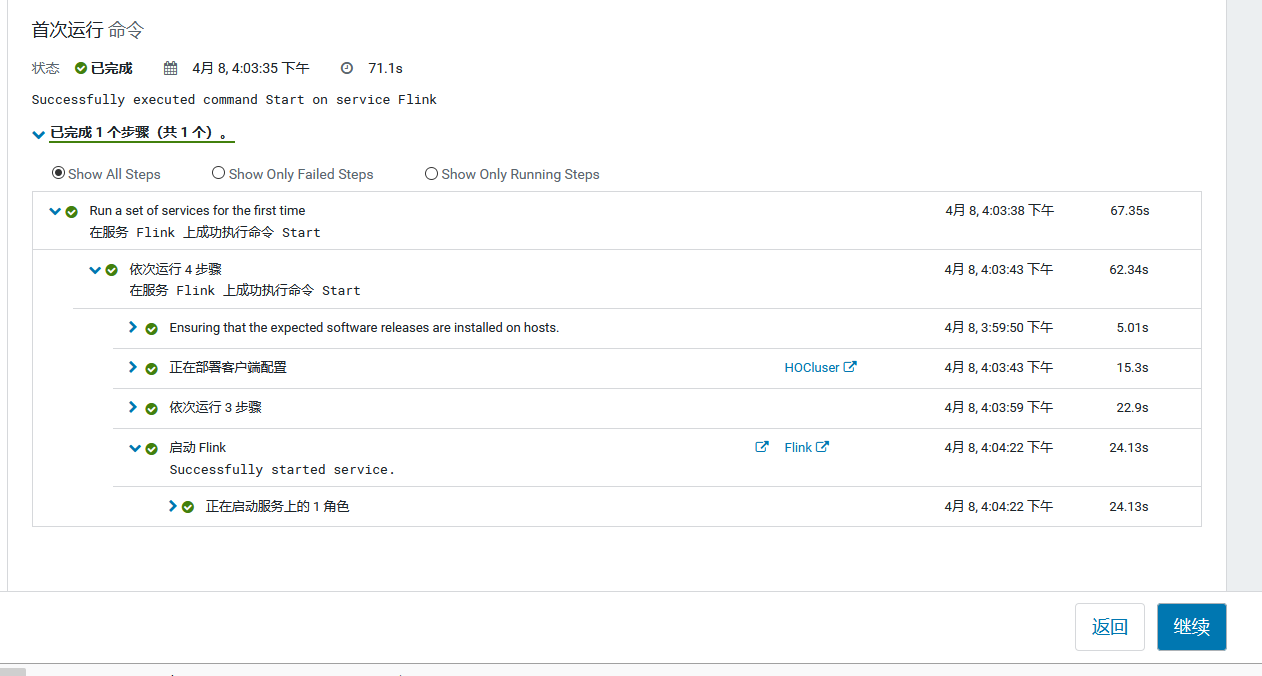Click green check beside '启动 Flink'
The height and width of the screenshot is (676, 1262).
(x=152, y=449)
